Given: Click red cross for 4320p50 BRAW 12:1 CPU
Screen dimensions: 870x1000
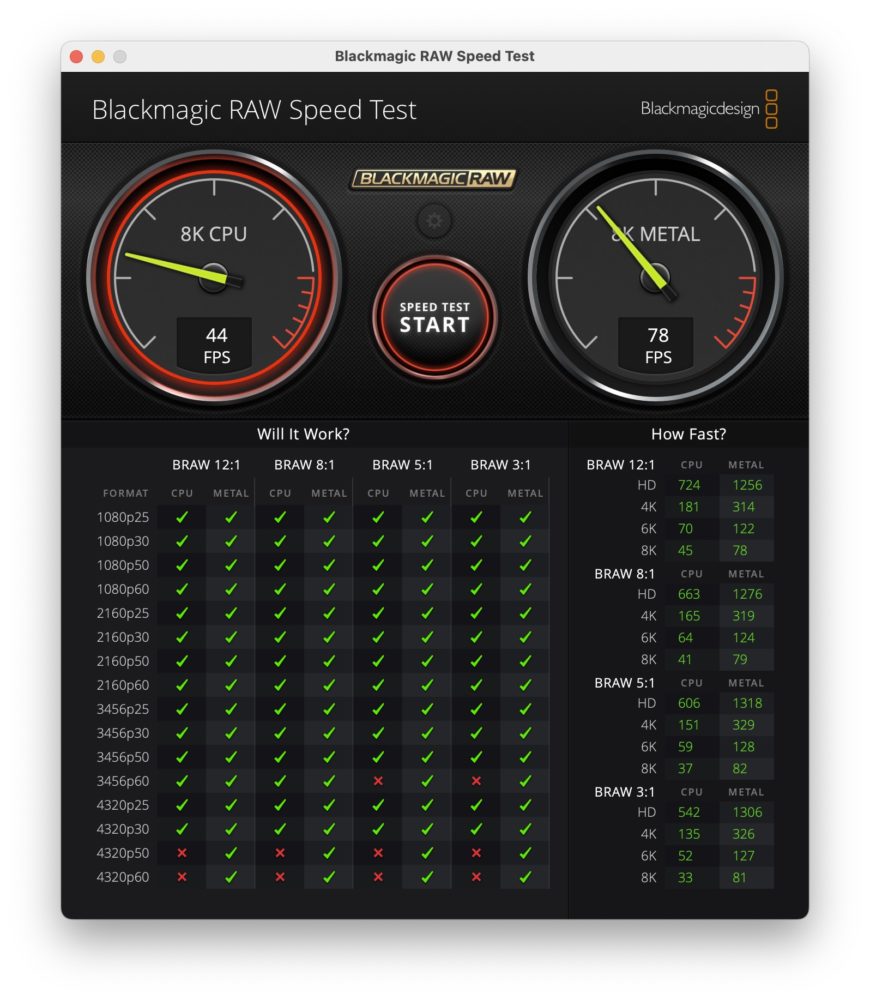Looking at the screenshot, I should click(x=182, y=853).
